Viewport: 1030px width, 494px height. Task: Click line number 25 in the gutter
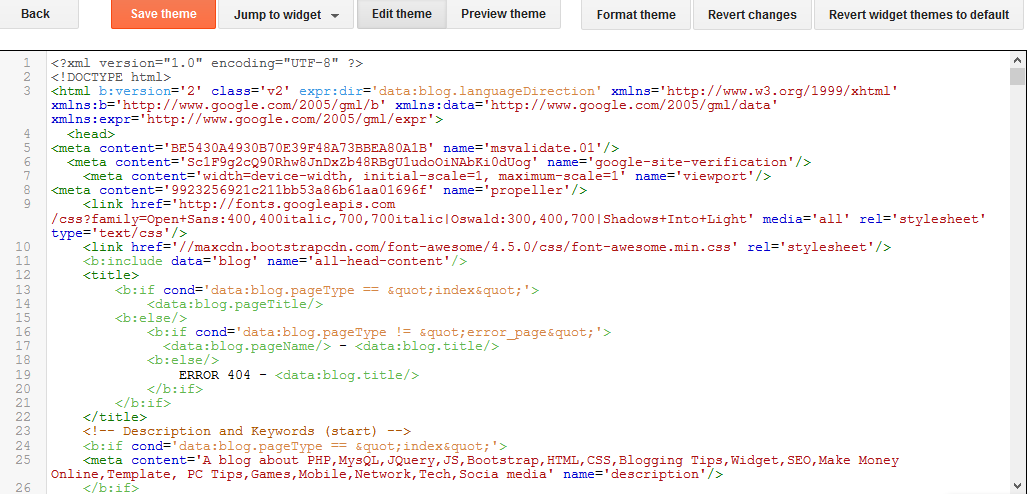click(23, 460)
